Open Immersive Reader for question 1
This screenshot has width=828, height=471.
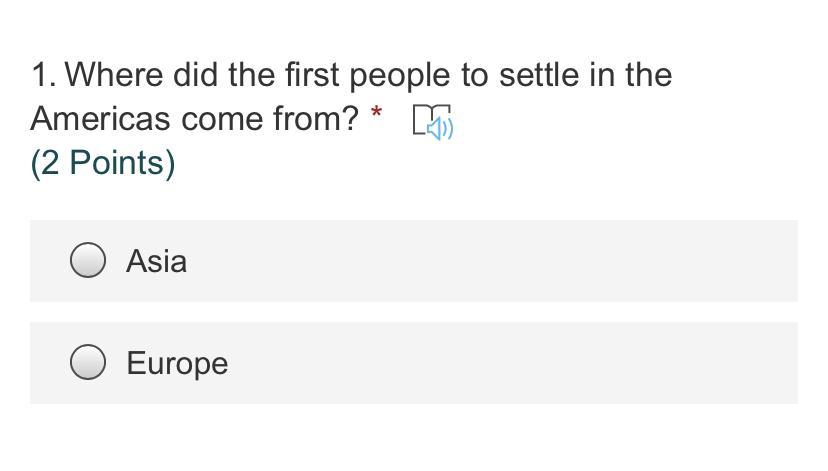432,121
